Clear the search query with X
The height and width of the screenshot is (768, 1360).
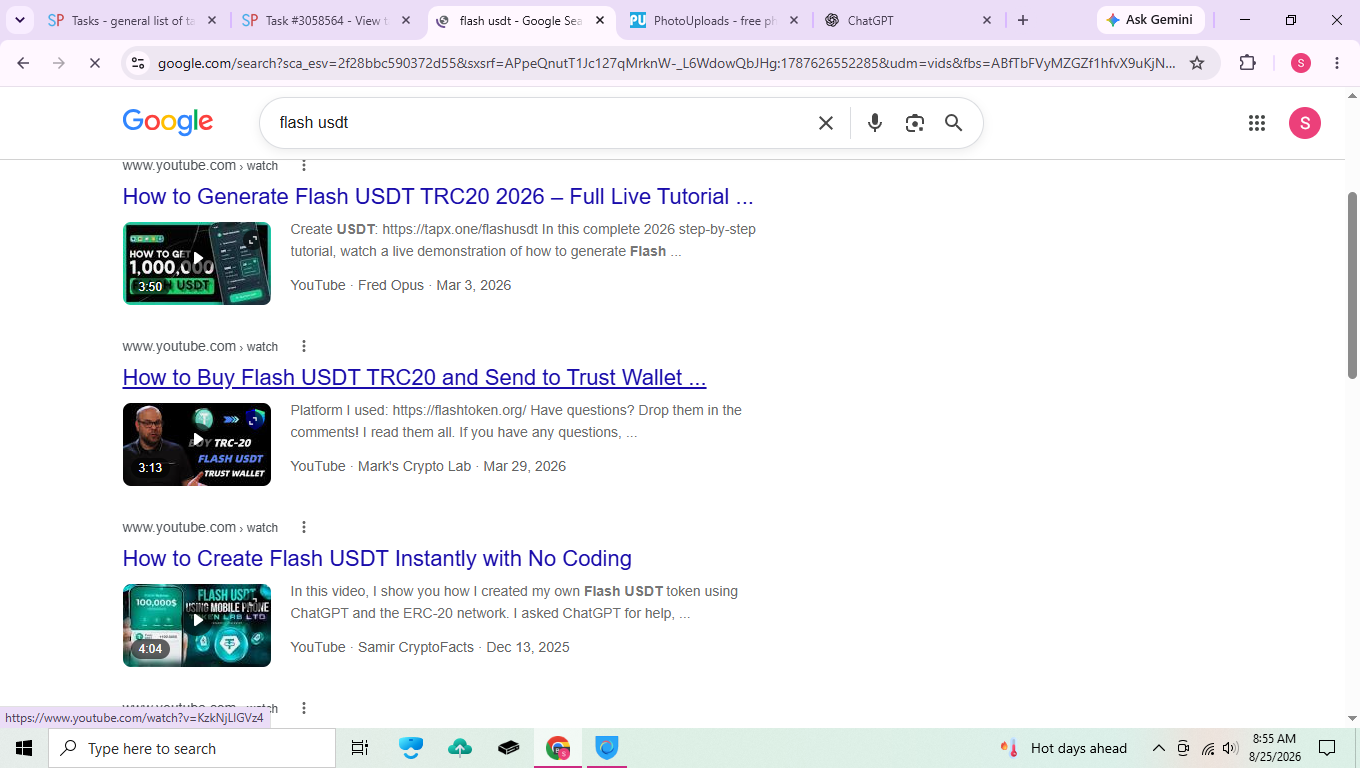click(x=826, y=123)
